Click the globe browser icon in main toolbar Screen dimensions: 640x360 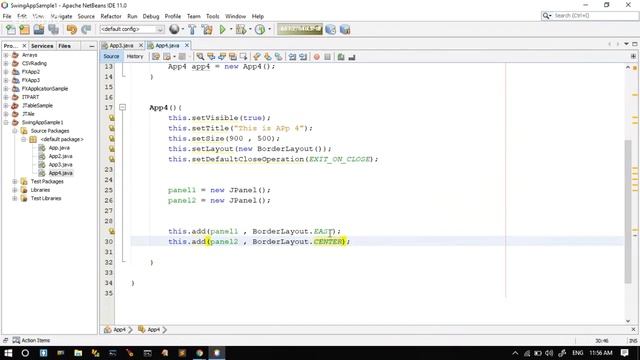tap(174, 29)
